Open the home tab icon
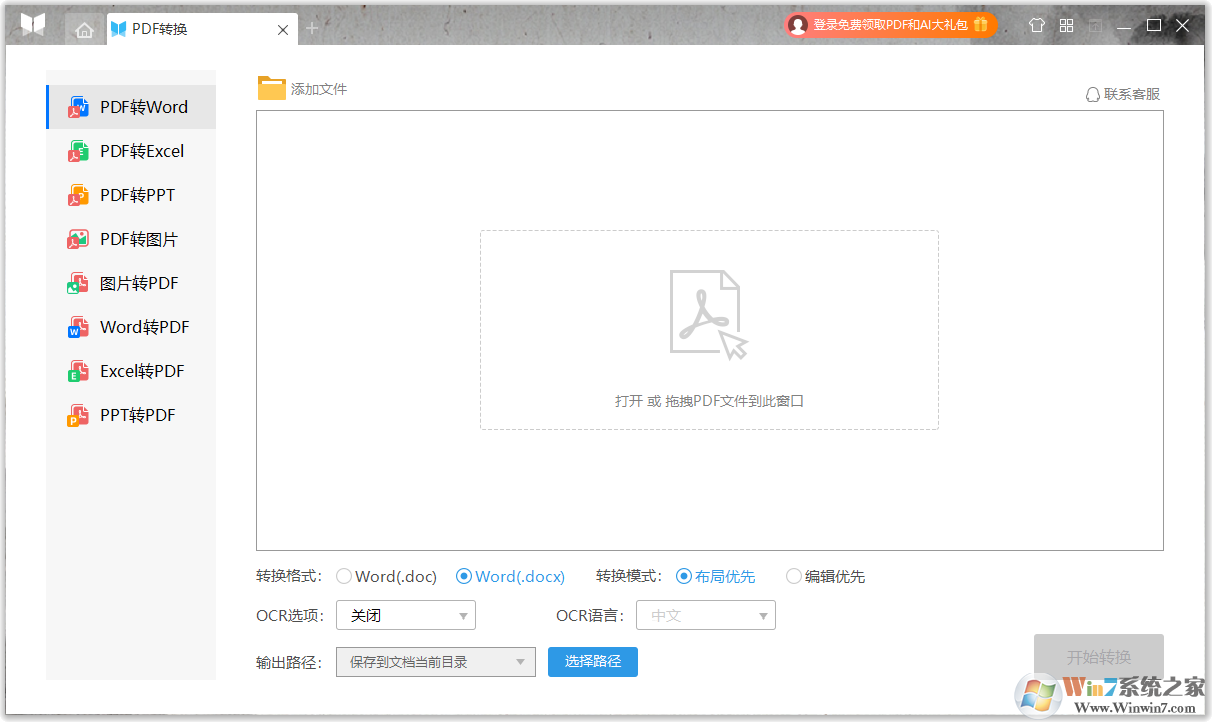Screen dimensions: 1212x722 coord(84,30)
